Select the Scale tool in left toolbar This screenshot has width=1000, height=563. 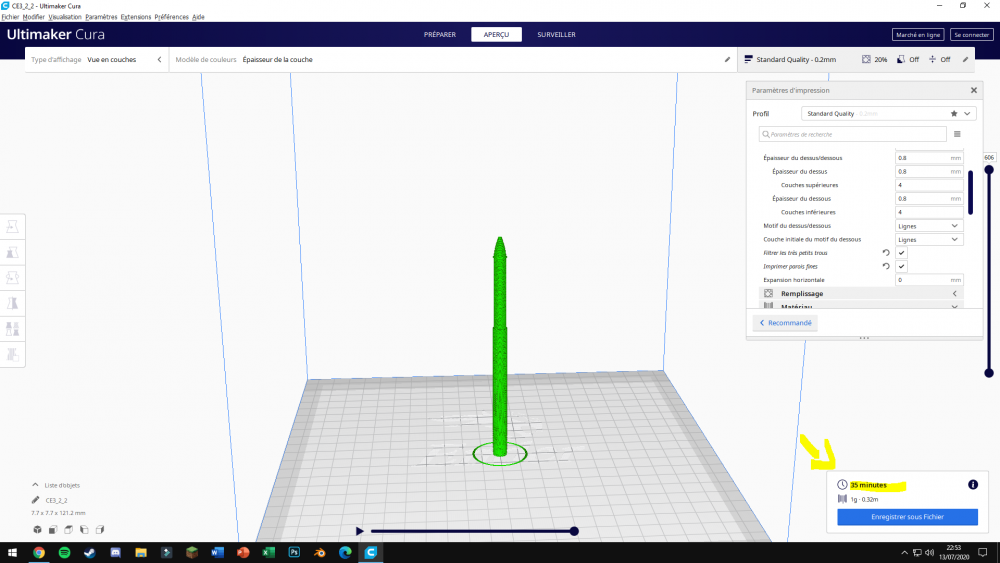tap(12, 252)
